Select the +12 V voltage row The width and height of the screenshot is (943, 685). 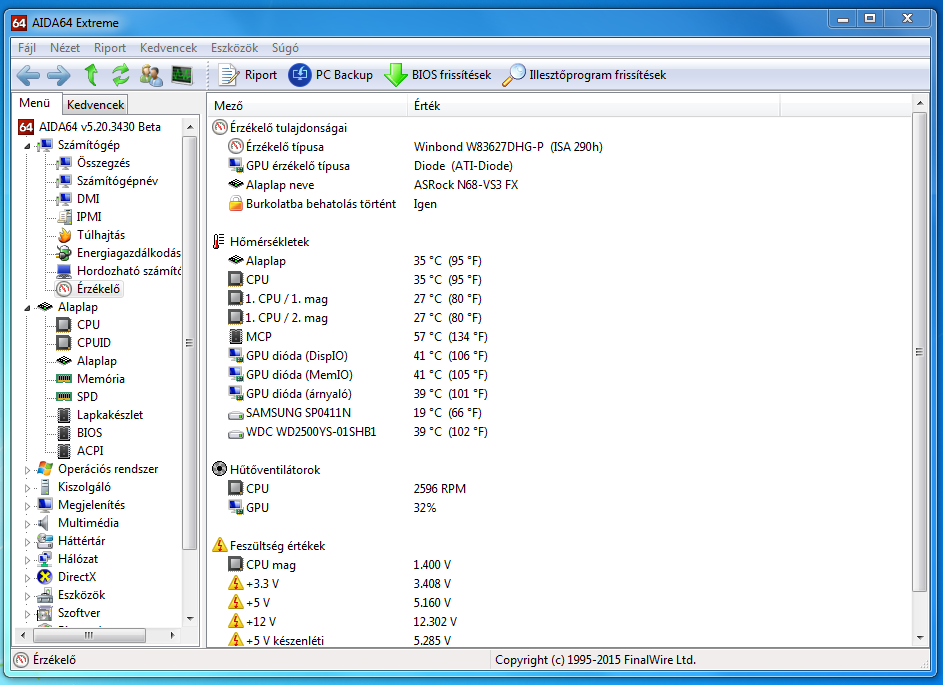[x=343, y=622]
